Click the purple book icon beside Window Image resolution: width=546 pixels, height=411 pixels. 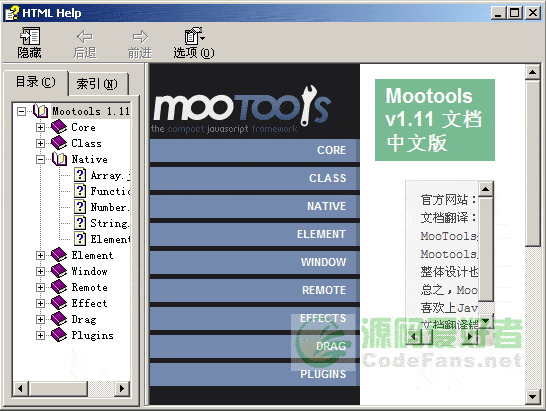point(59,271)
